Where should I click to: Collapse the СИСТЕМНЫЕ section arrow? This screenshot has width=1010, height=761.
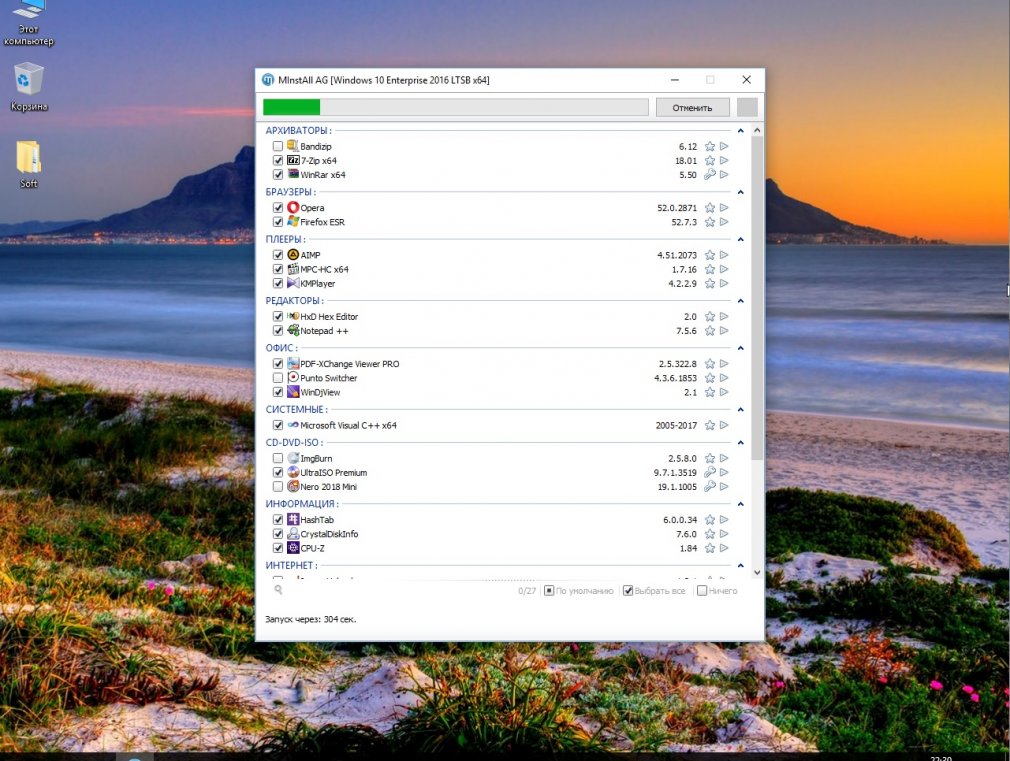click(x=741, y=410)
